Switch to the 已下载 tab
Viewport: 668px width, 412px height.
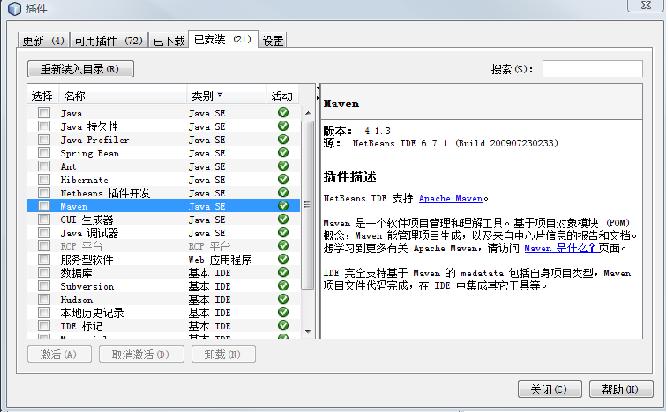[169, 41]
